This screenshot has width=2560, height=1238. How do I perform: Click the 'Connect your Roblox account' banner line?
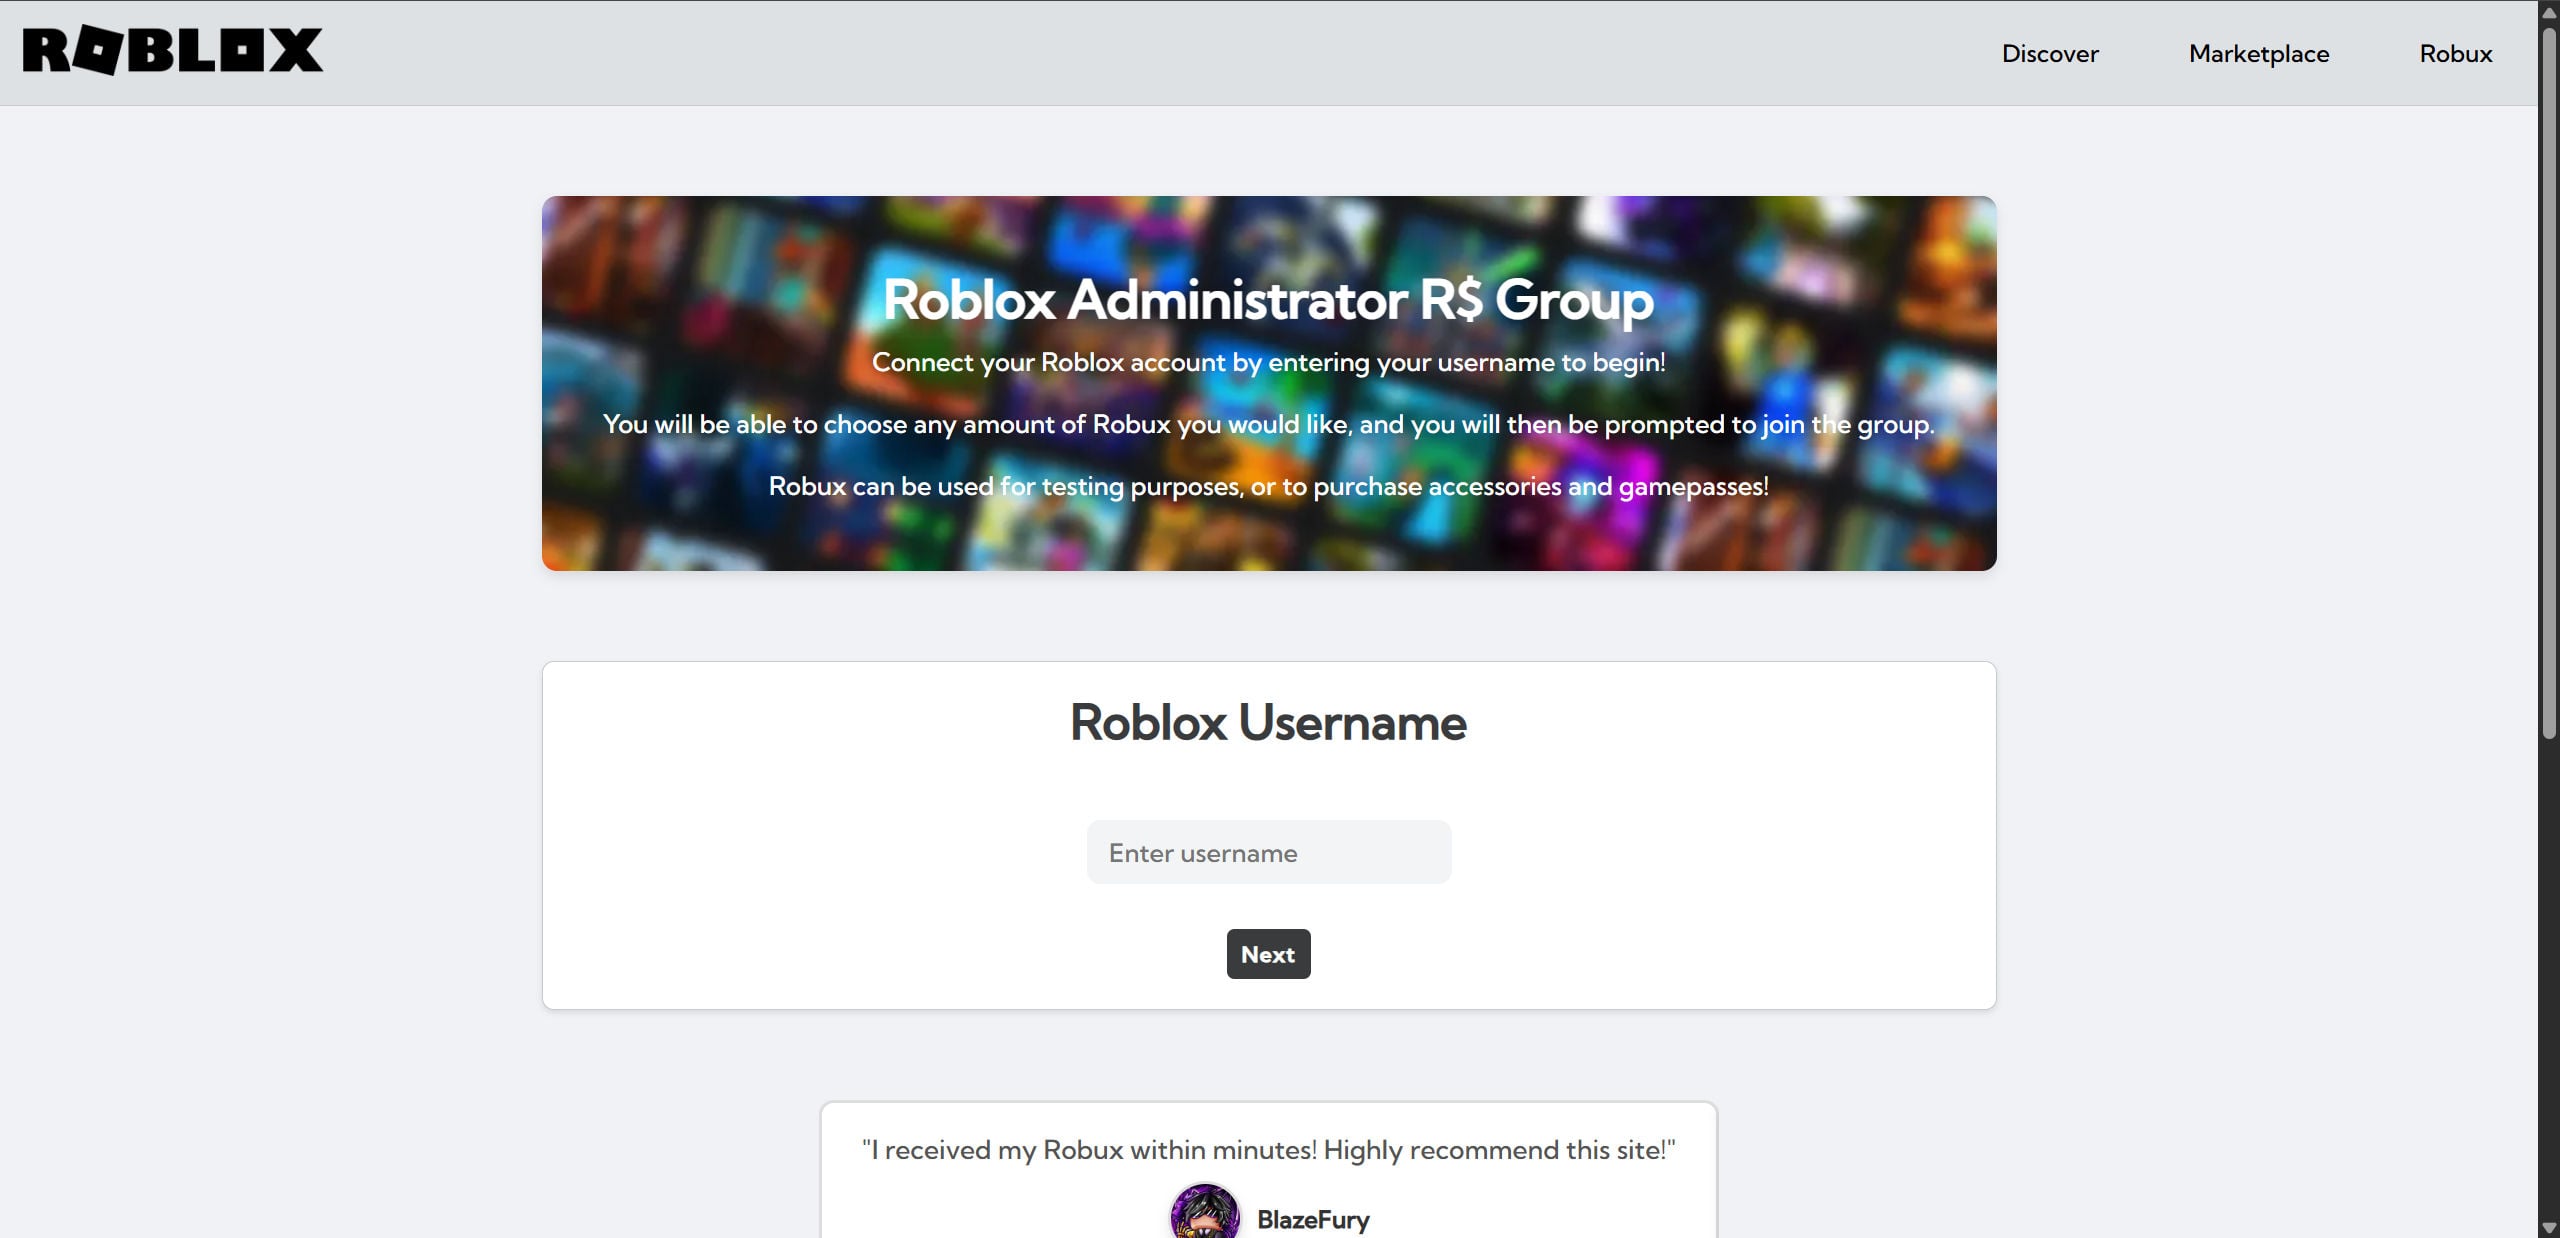pos(1268,362)
